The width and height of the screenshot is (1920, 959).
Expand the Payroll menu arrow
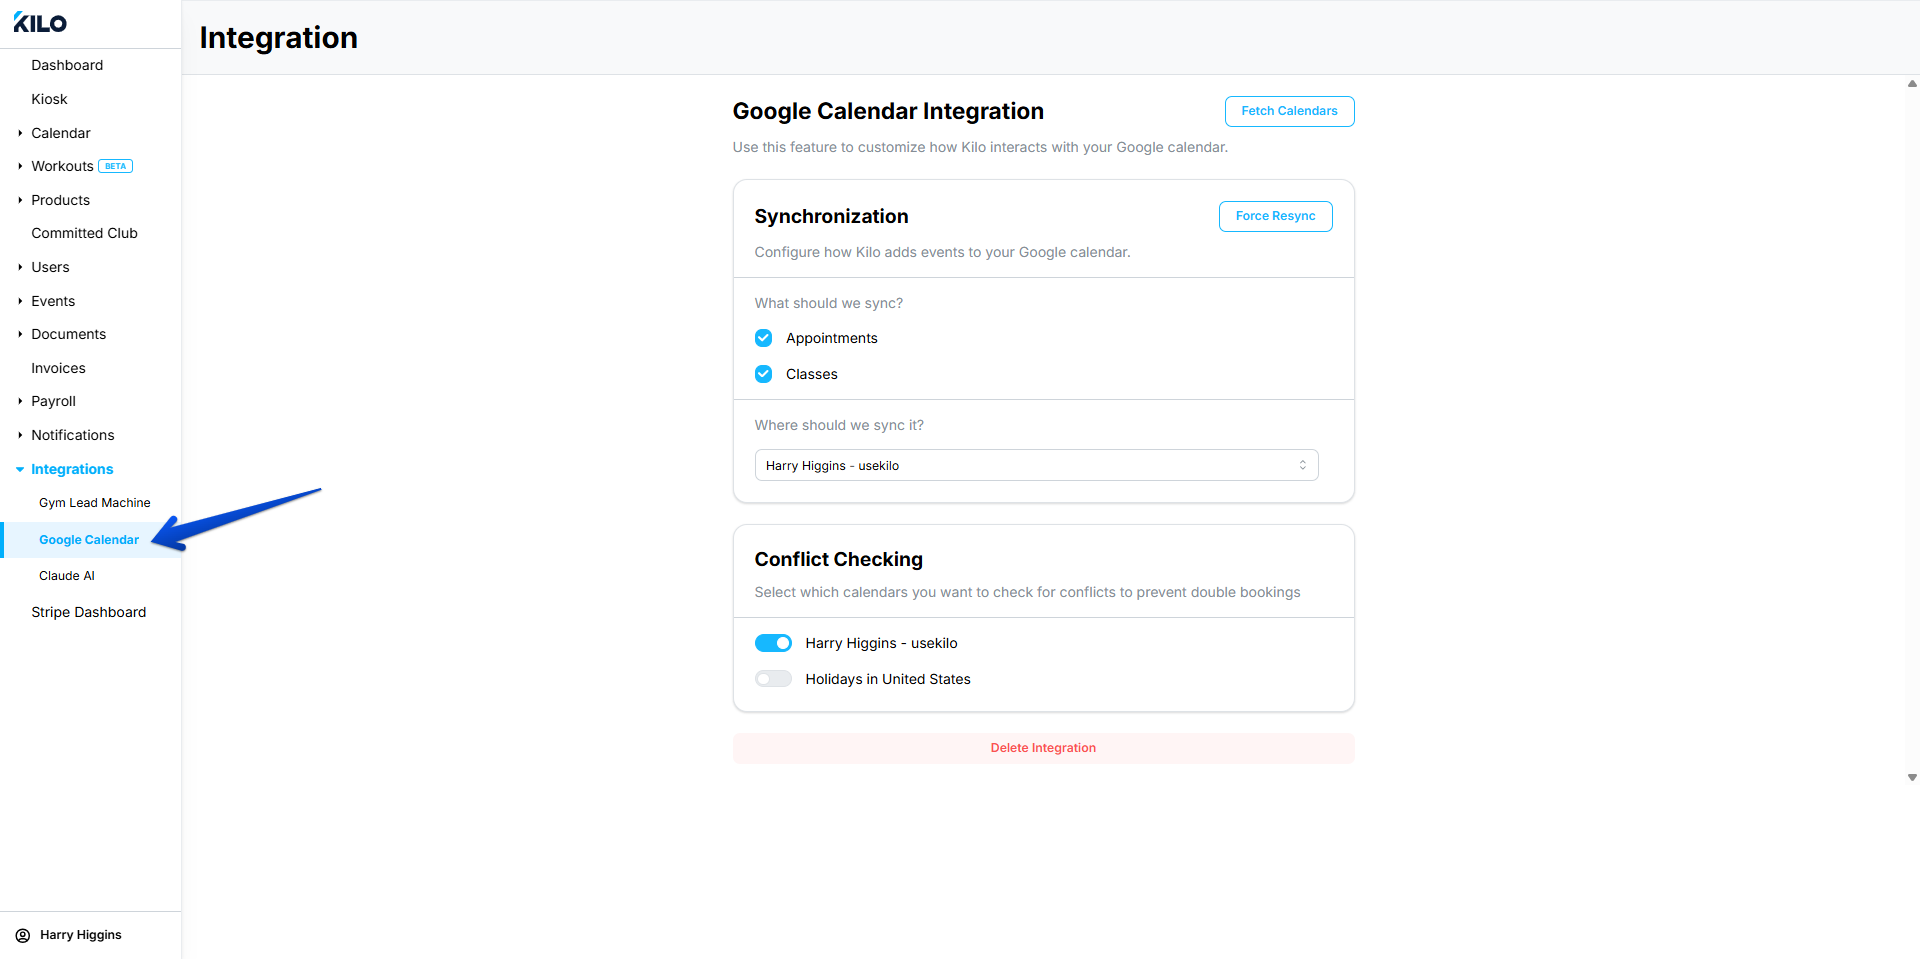click(x=20, y=401)
